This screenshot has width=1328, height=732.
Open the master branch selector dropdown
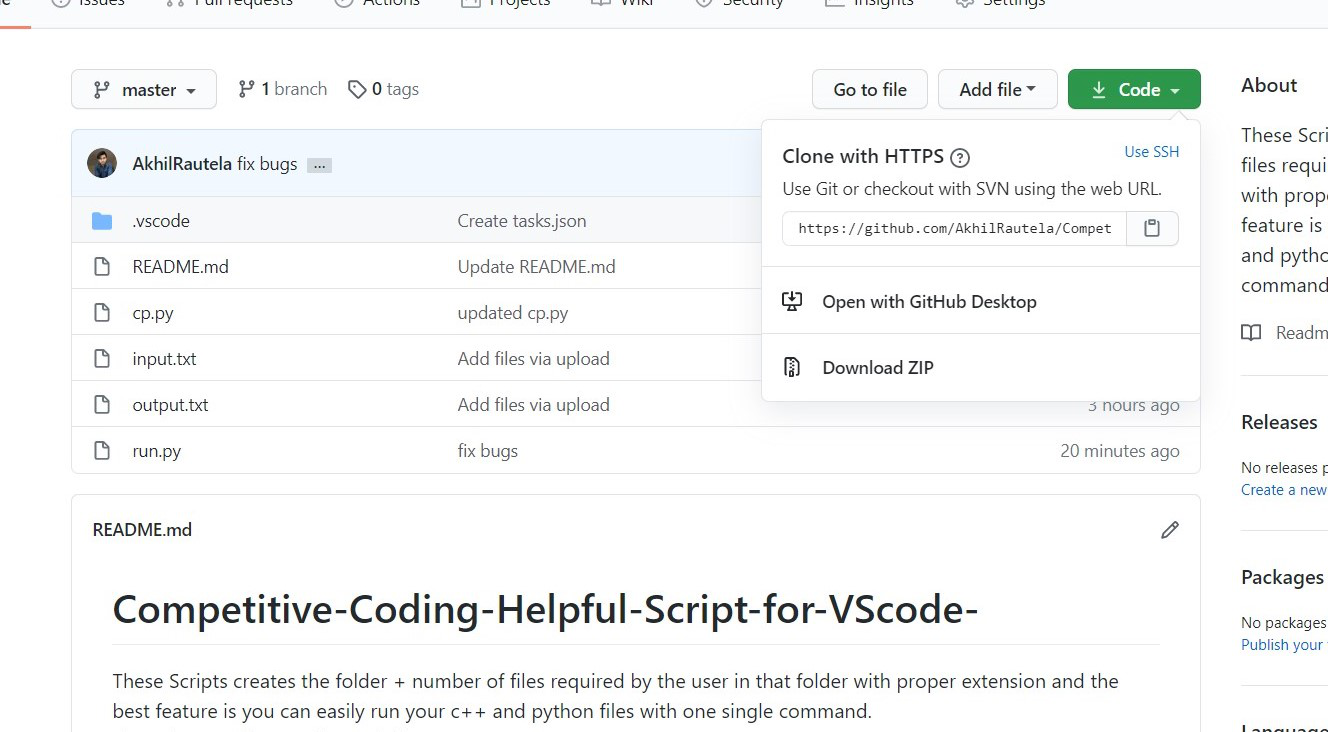[144, 89]
